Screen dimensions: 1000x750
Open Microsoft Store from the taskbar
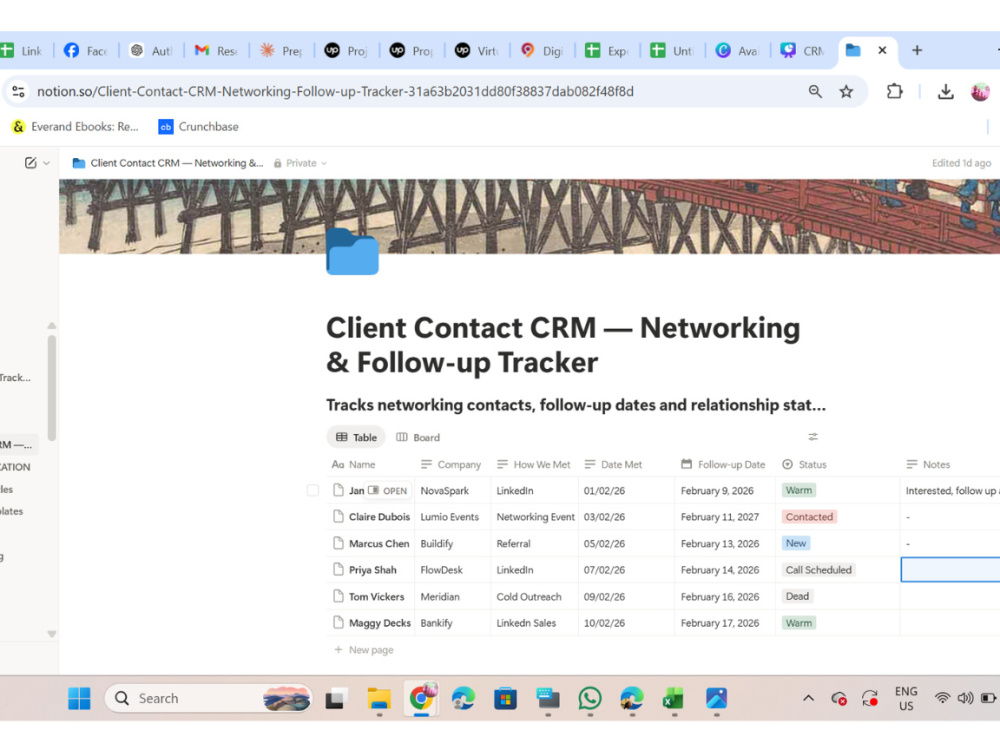(505, 698)
